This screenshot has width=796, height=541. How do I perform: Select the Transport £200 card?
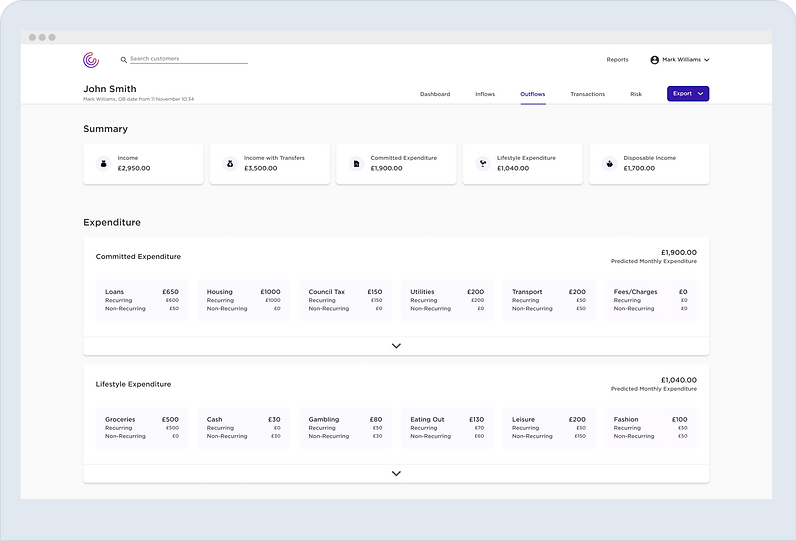(549, 300)
